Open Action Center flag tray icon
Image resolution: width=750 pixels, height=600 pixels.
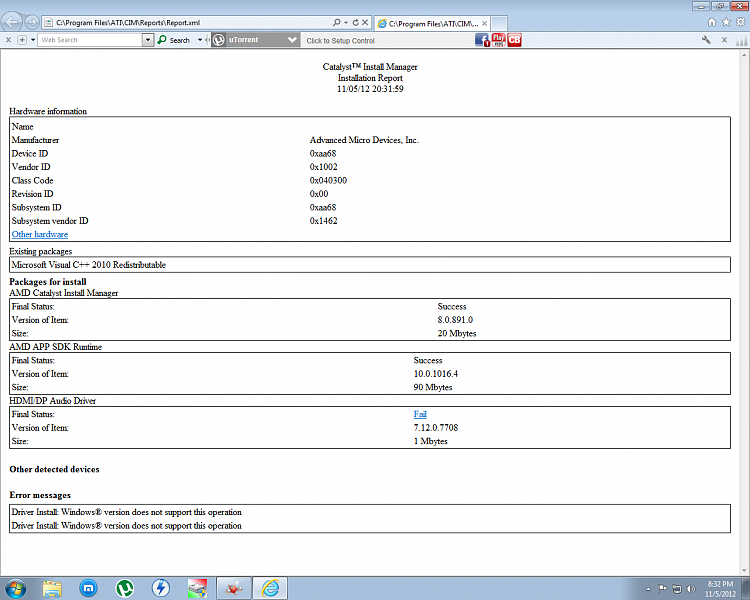pos(662,589)
